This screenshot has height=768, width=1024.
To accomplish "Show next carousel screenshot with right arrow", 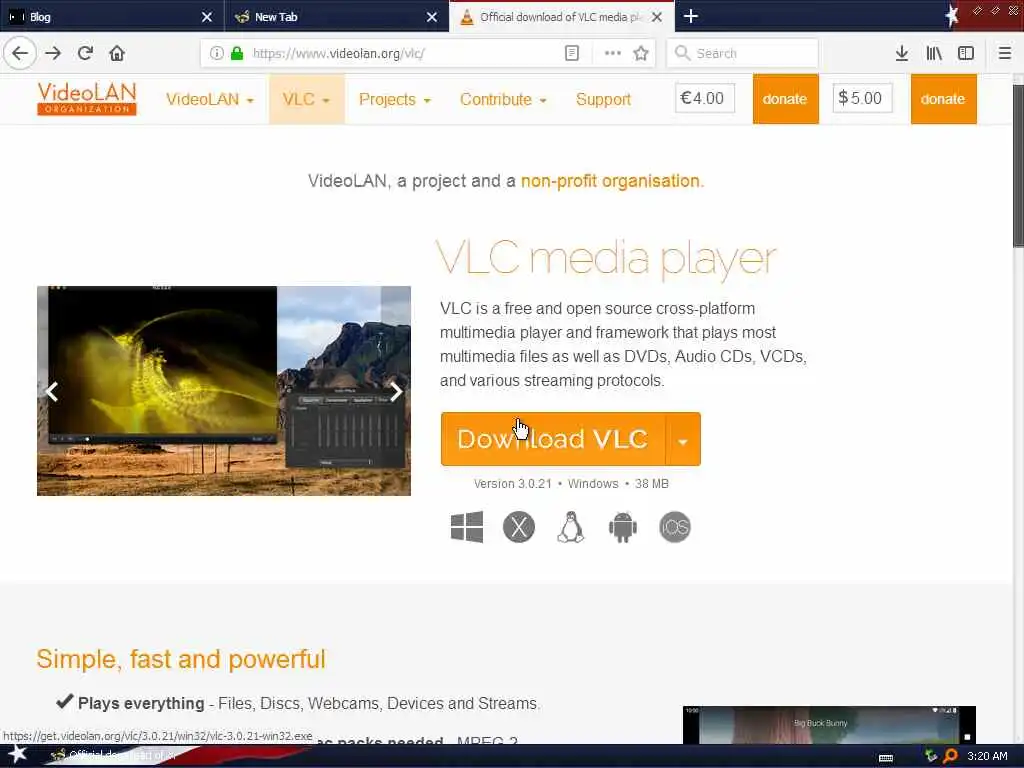I will pos(396,392).
